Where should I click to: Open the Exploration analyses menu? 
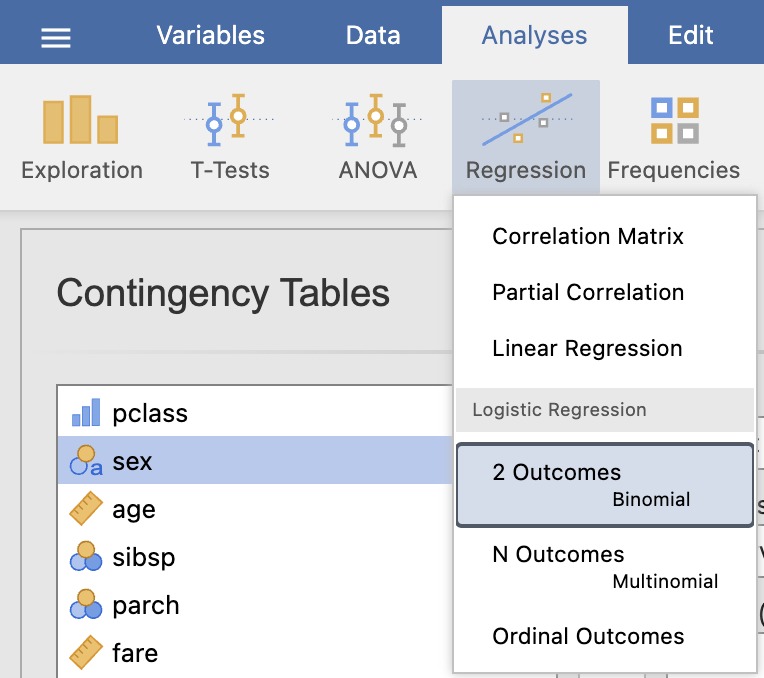[x=81, y=138]
